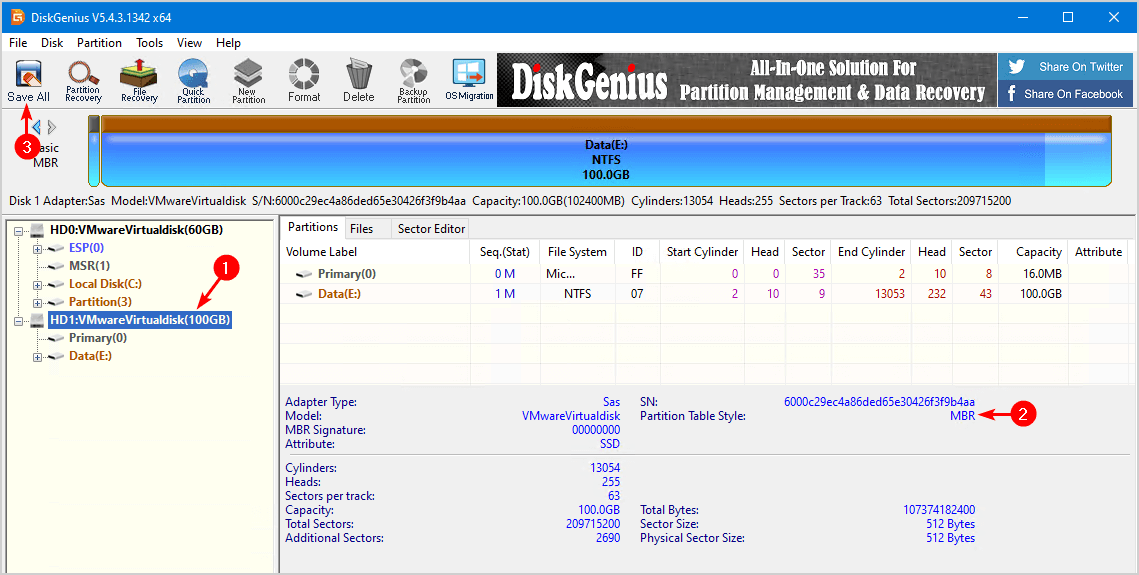Viewport: 1139px width, 575px height.
Task: Click the Primary(0) row in partition table
Action: click(705, 274)
